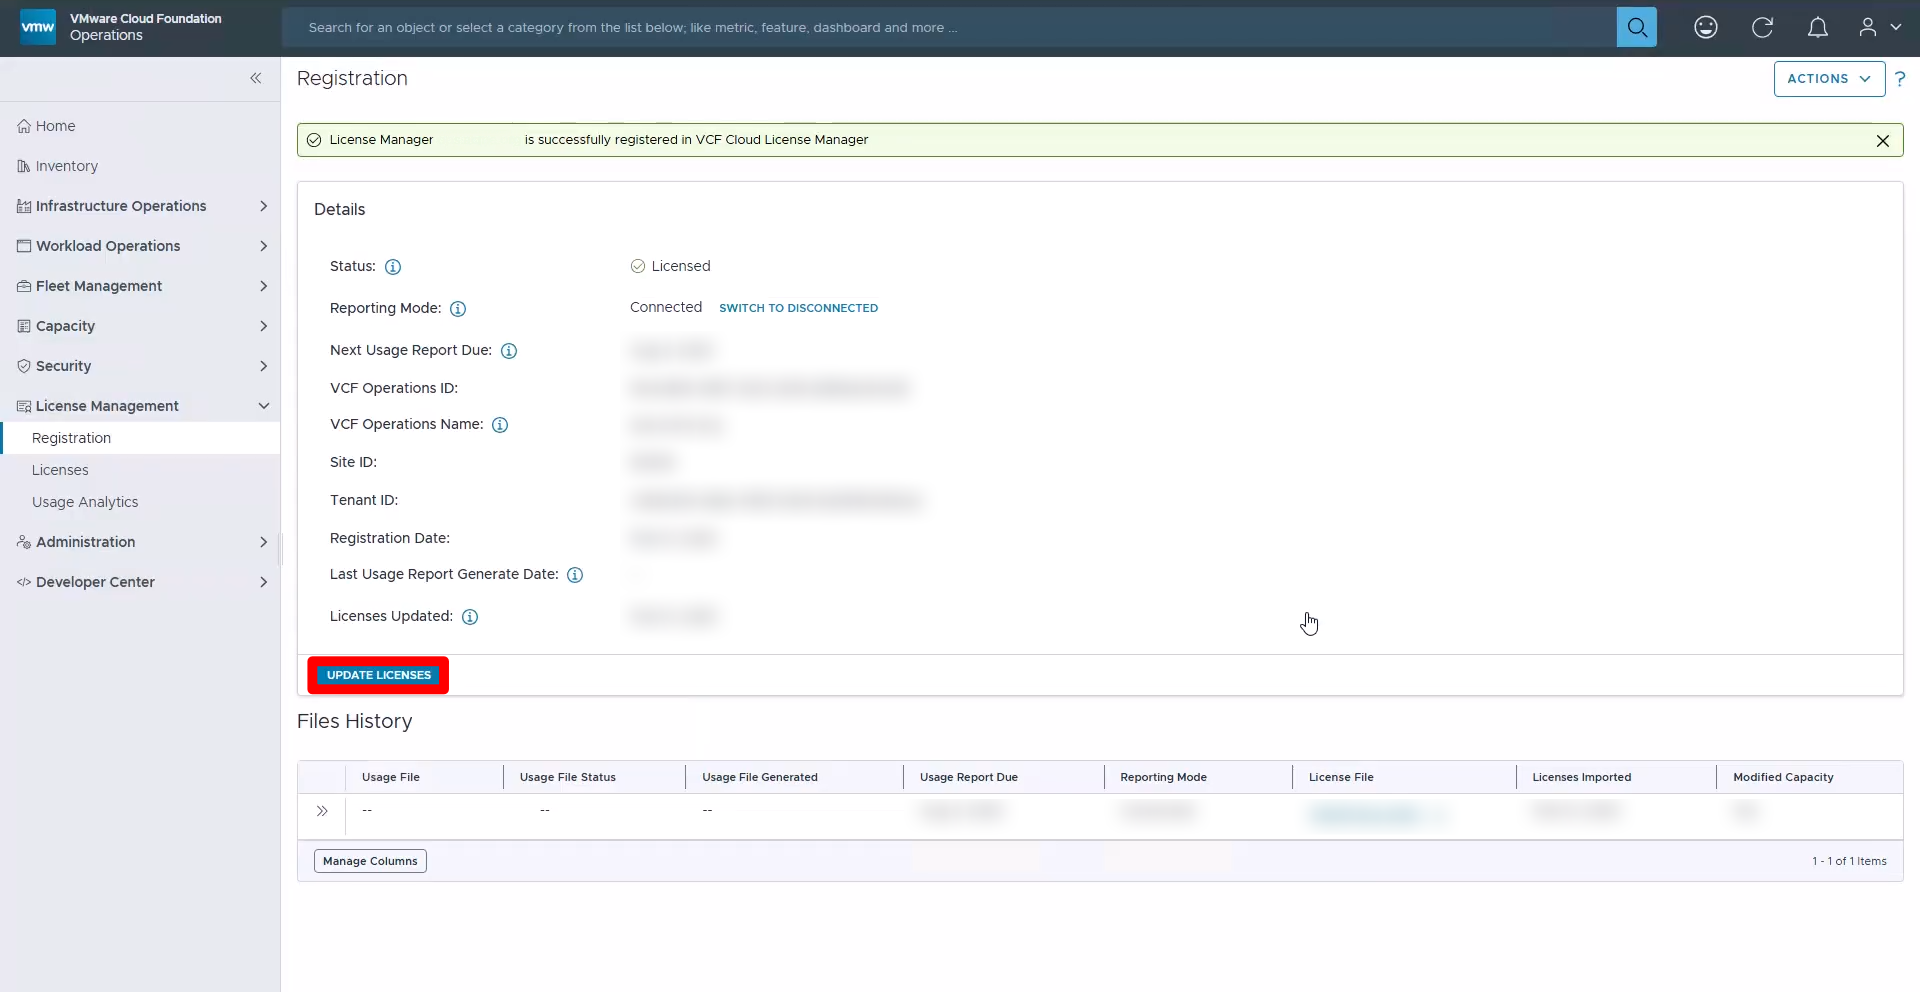
Task: Click Last Usage Report Generate Date info icon
Action: 575,575
